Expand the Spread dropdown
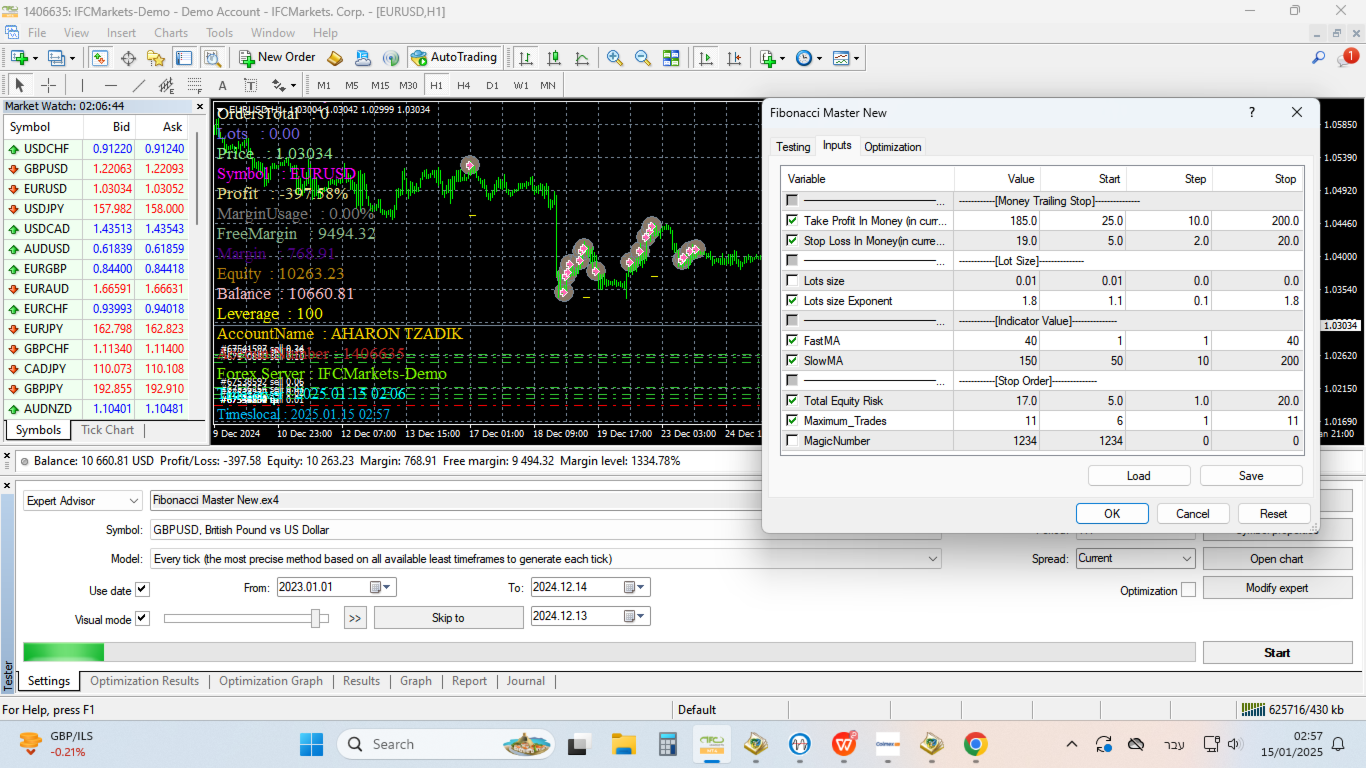 (x=1135, y=559)
